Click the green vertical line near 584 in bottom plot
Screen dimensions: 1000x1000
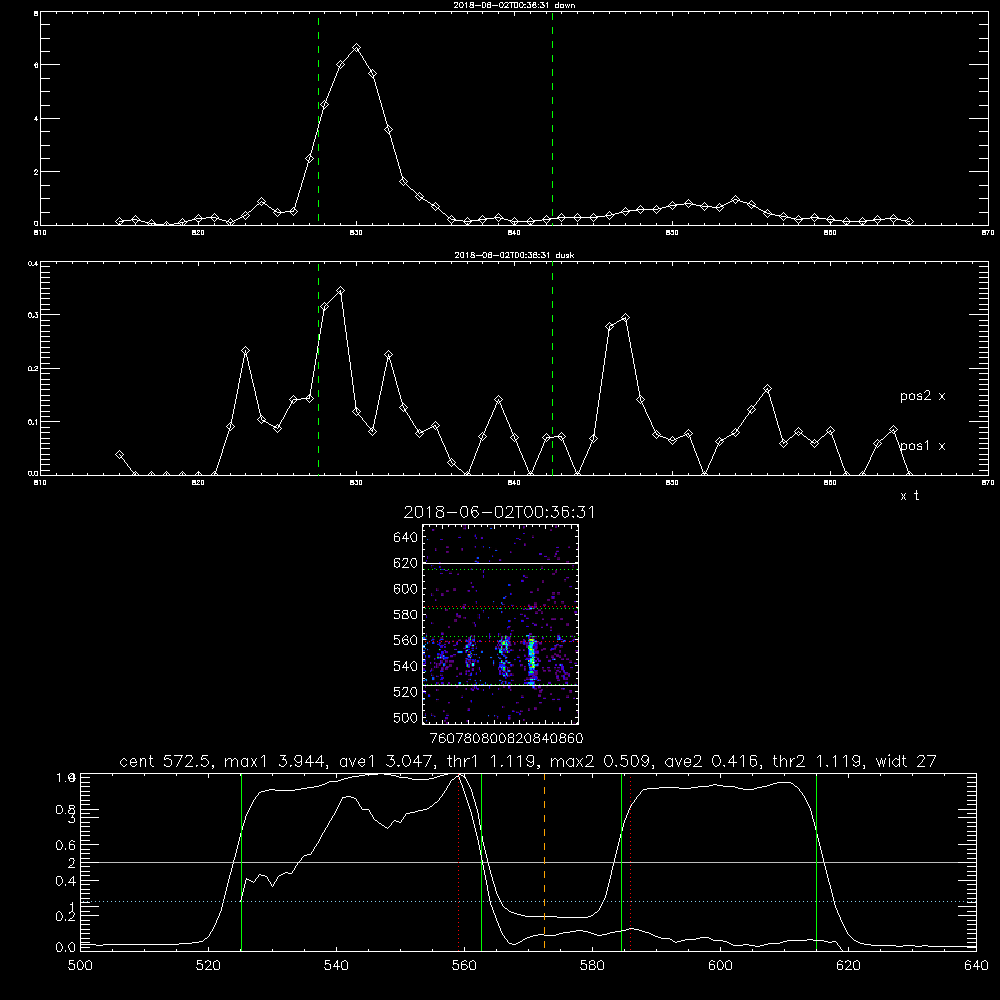point(621,862)
